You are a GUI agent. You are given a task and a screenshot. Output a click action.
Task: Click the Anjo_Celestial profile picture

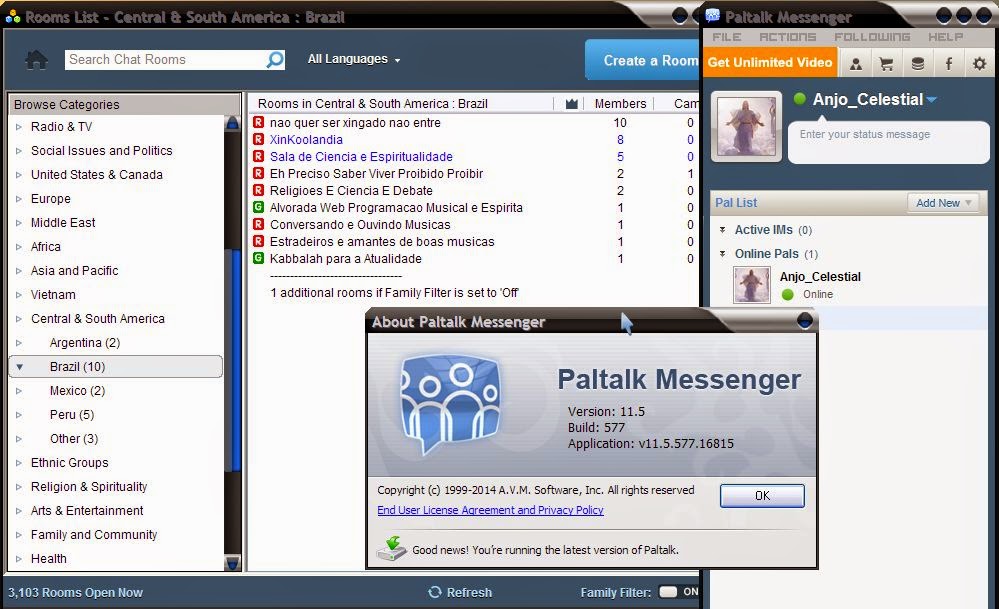[747, 126]
